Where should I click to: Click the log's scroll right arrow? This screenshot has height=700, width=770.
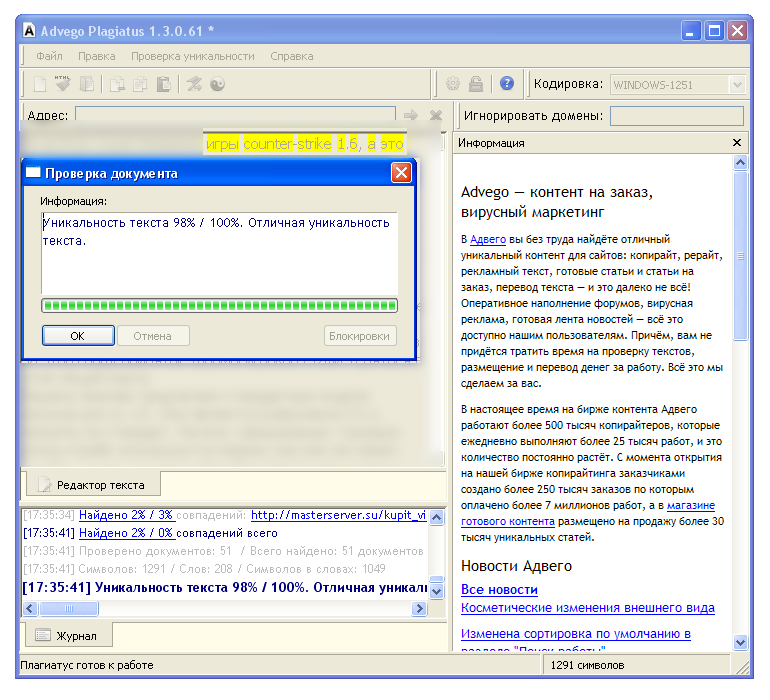click(x=419, y=609)
